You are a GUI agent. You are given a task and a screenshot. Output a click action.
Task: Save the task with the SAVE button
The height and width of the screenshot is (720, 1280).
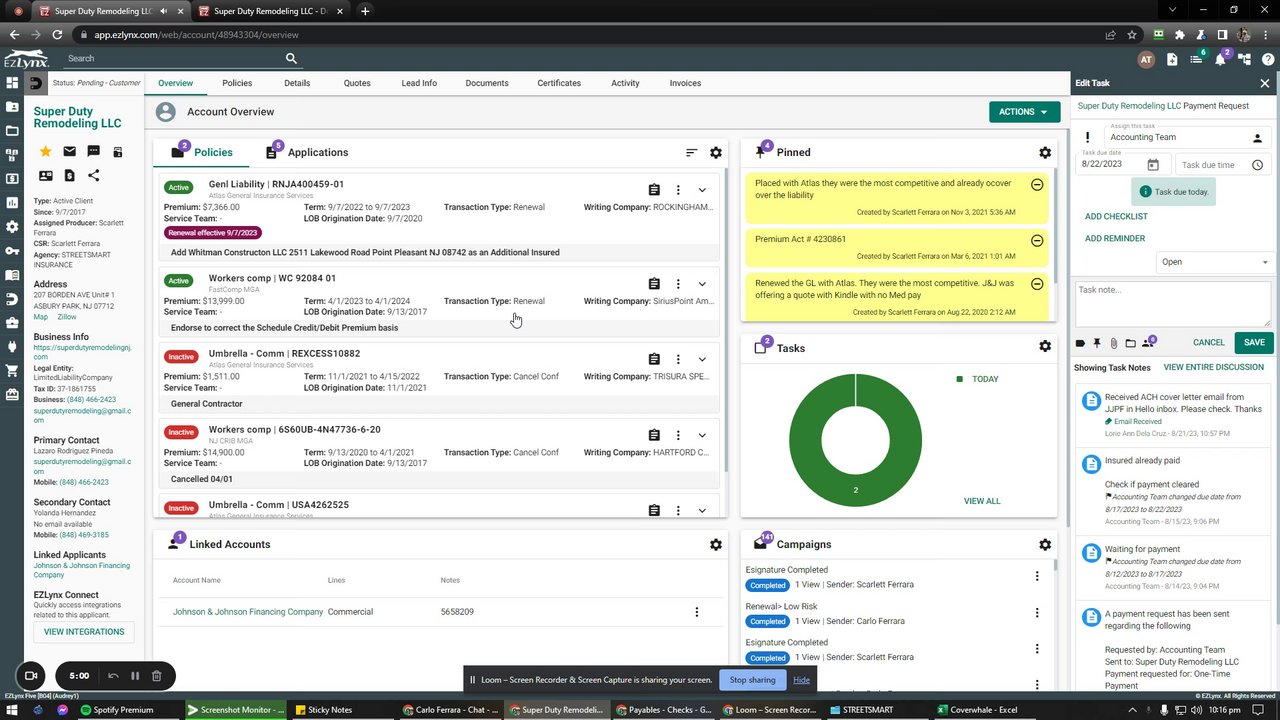(1254, 343)
